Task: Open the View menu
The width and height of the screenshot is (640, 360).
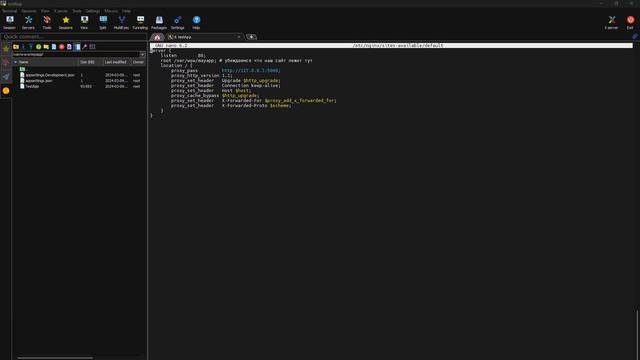Action: click(45, 11)
